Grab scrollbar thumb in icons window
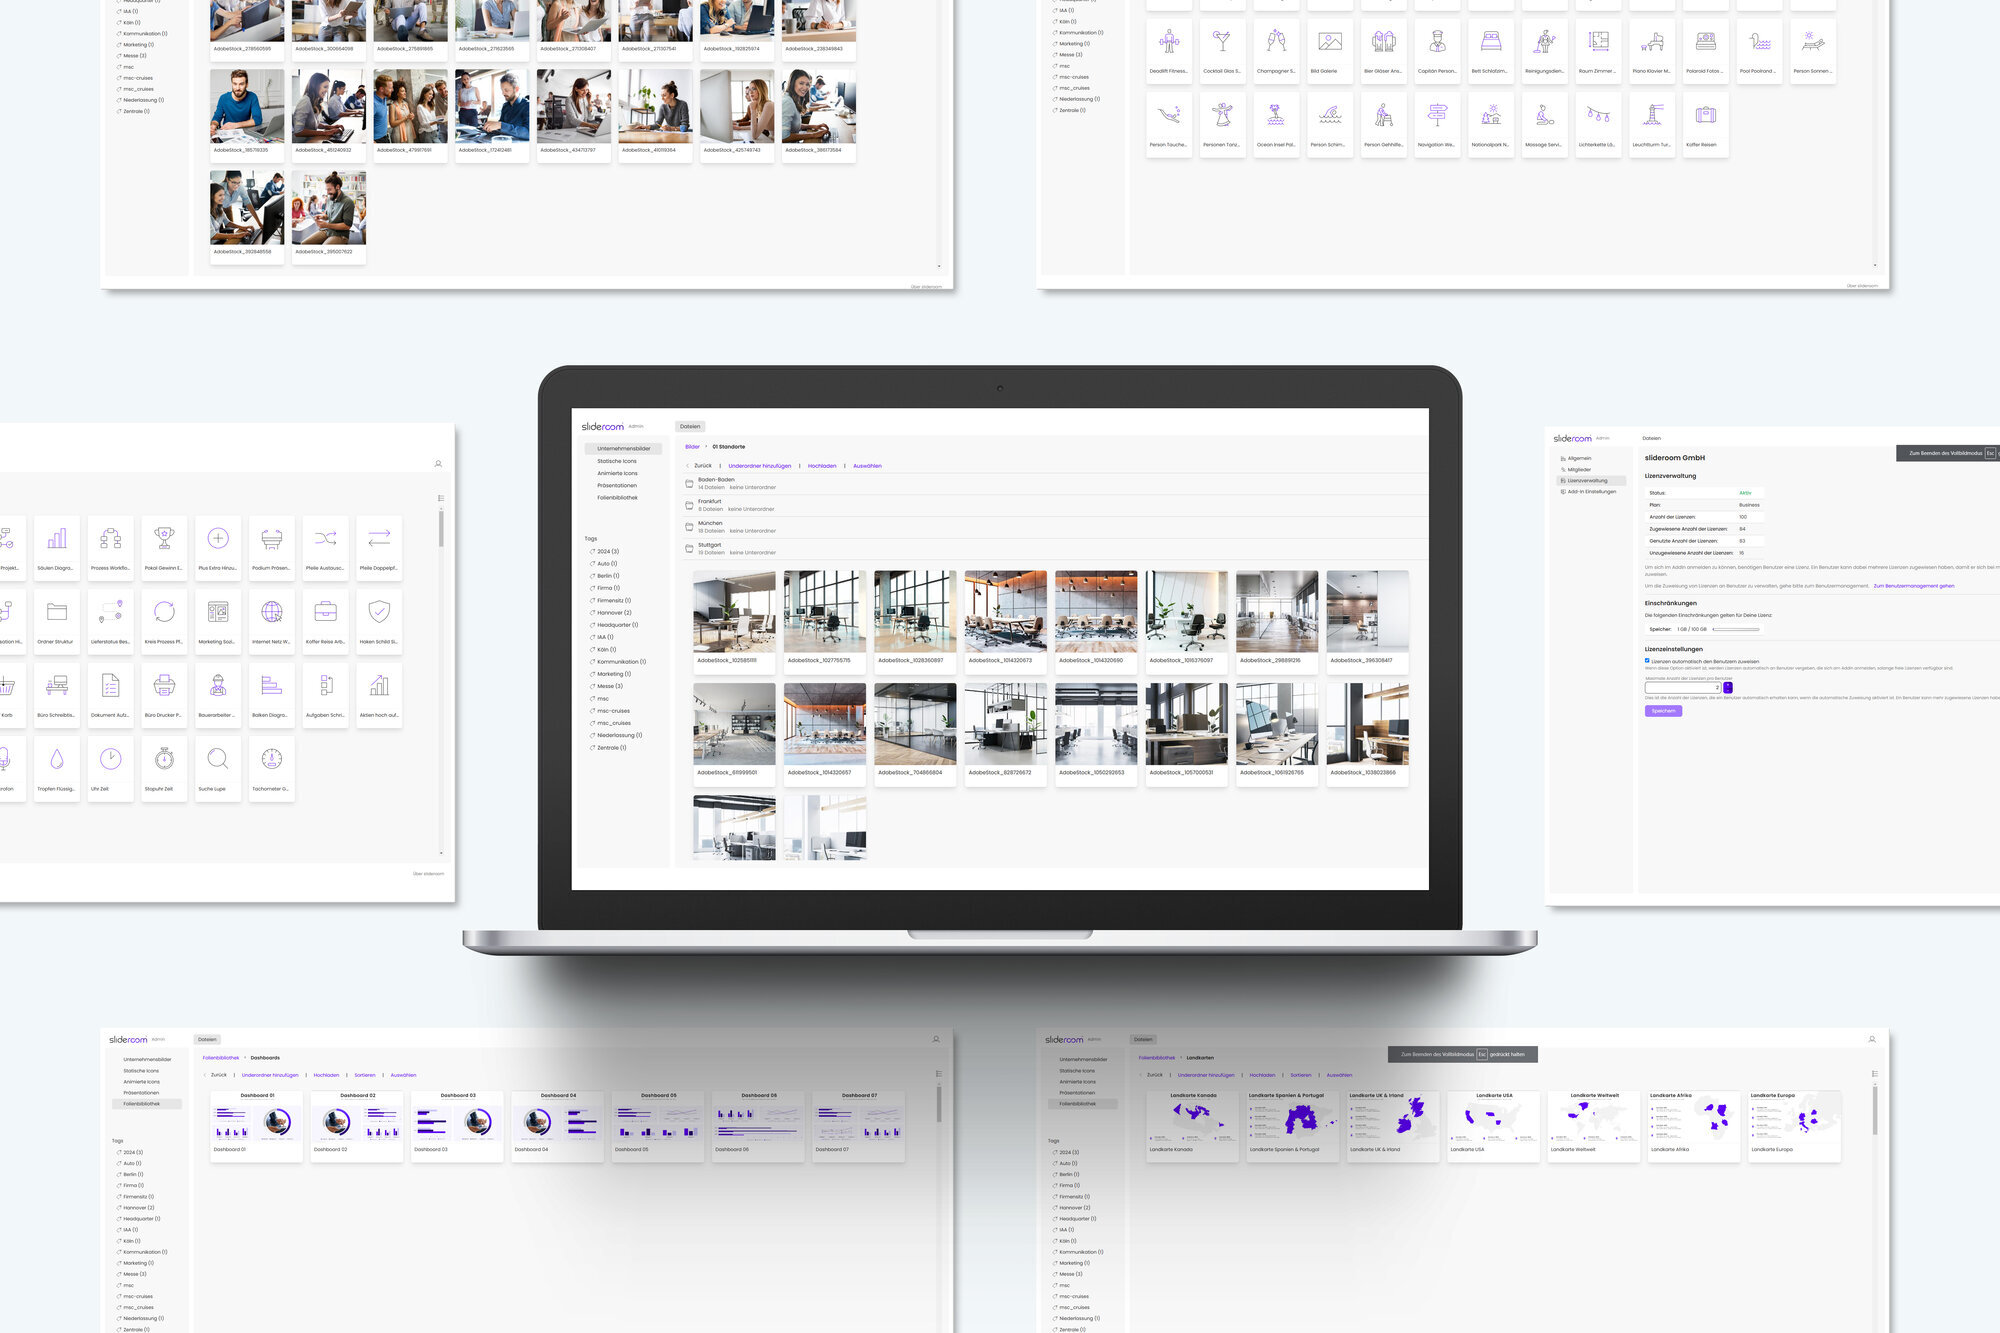 pos(441,527)
